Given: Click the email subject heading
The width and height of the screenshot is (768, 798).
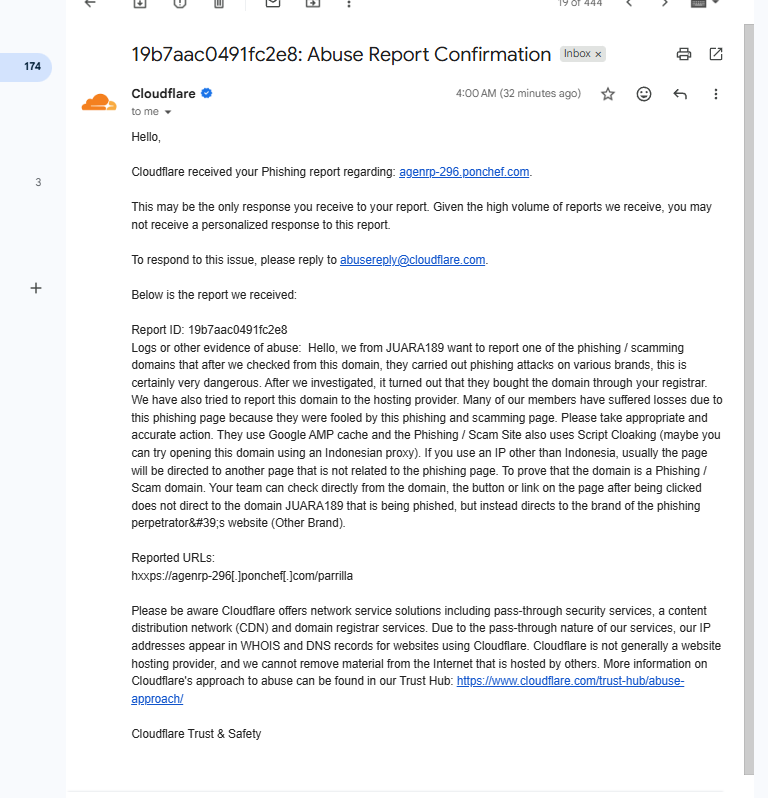Looking at the screenshot, I should [341, 54].
